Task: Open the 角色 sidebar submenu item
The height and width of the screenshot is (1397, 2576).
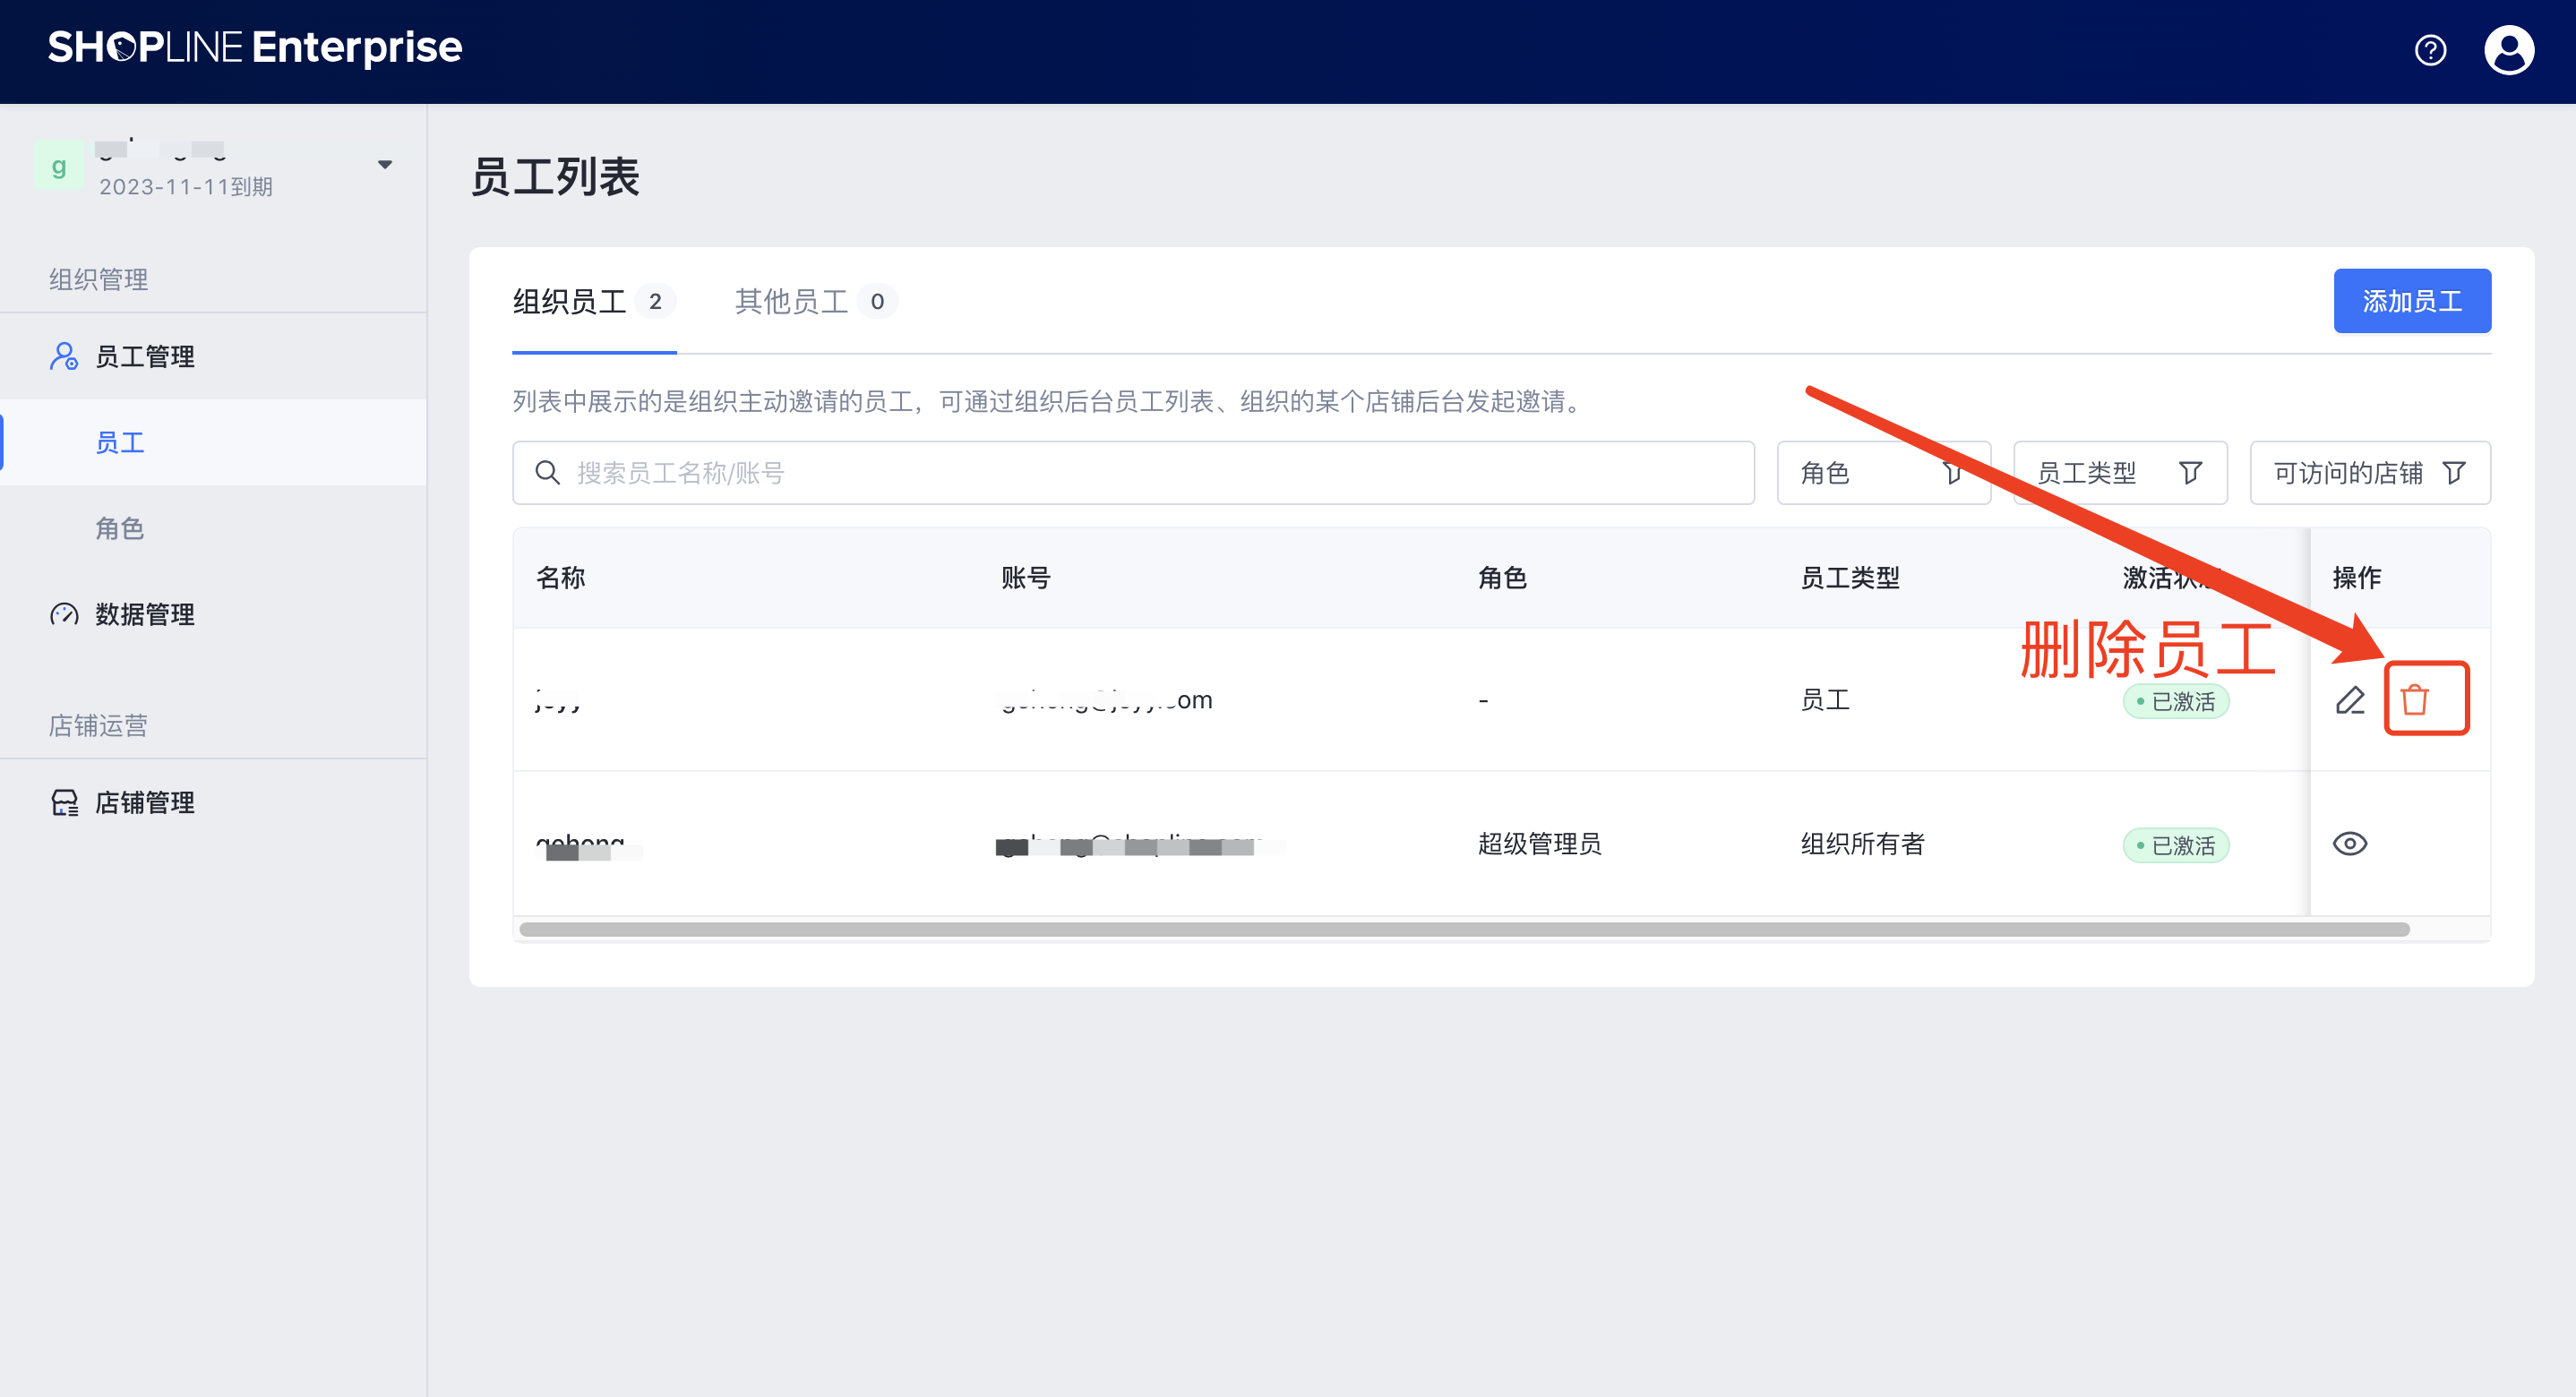Action: [120, 528]
